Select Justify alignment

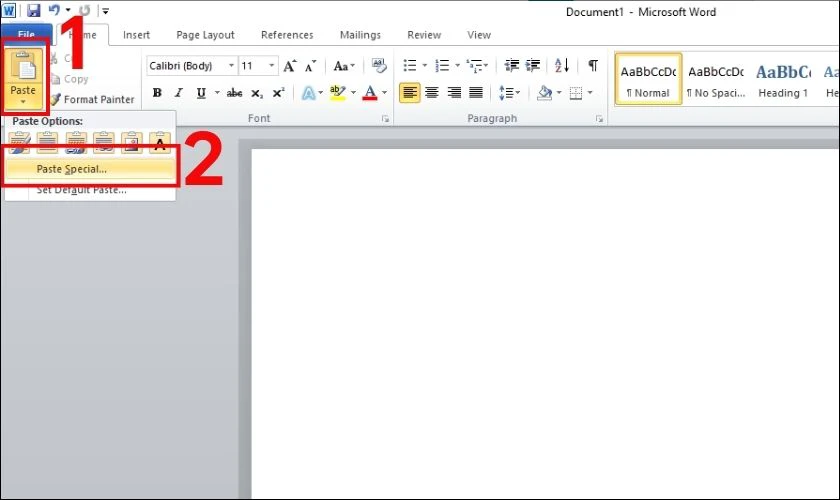pos(476,93)
